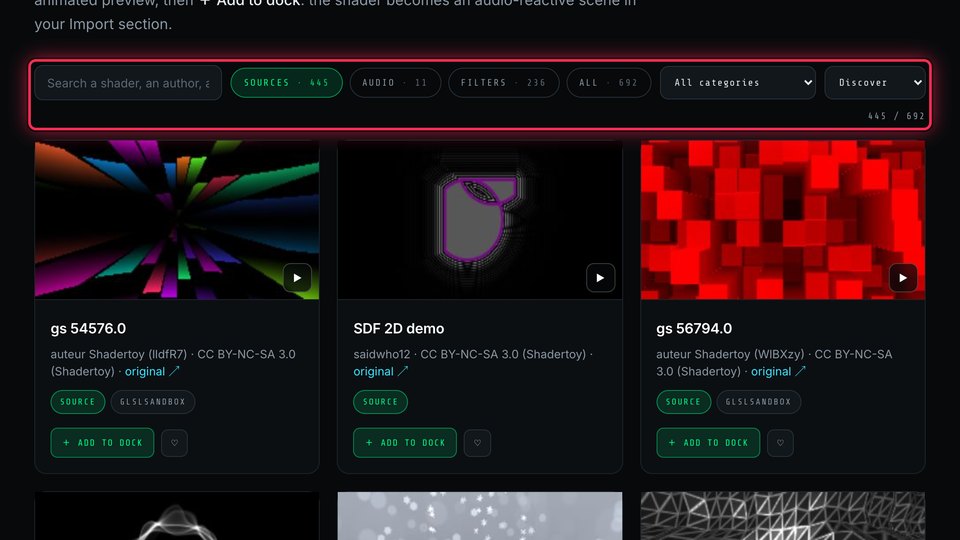Click the SDF 2D demo title
The height and width of the screenshot is (540, 960).
click(399, 329)
